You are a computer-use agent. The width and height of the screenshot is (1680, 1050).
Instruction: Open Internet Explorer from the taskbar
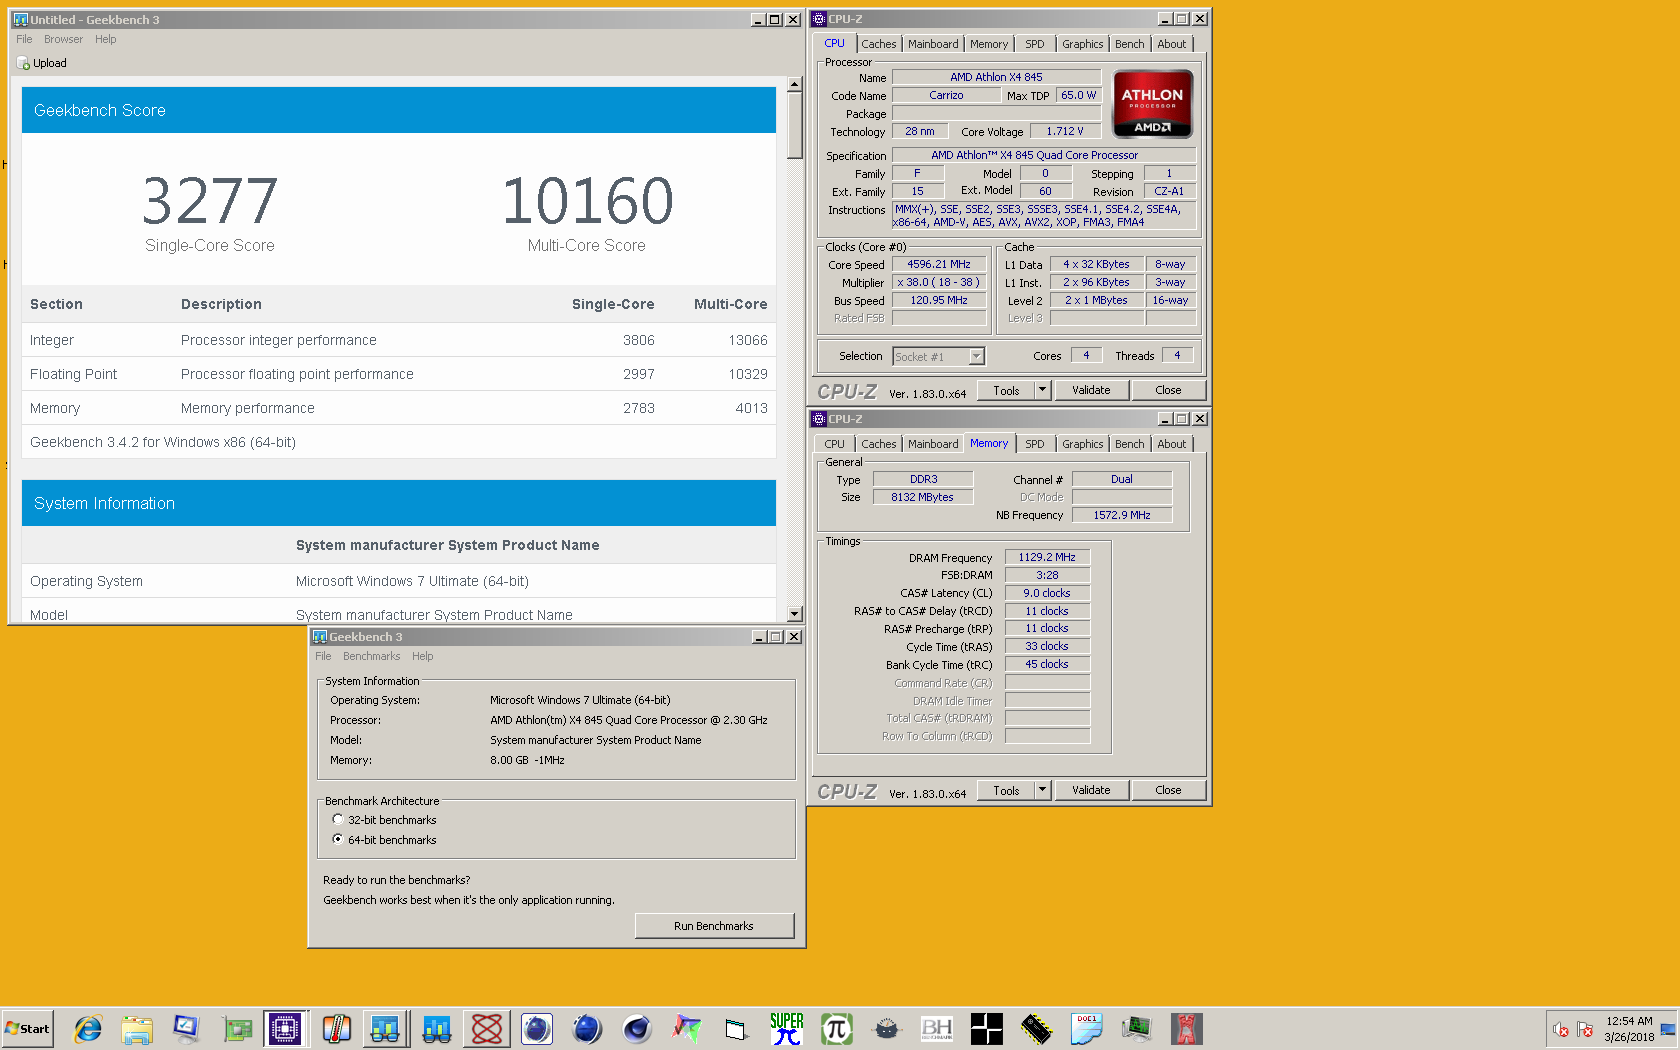coord(88,1028)
